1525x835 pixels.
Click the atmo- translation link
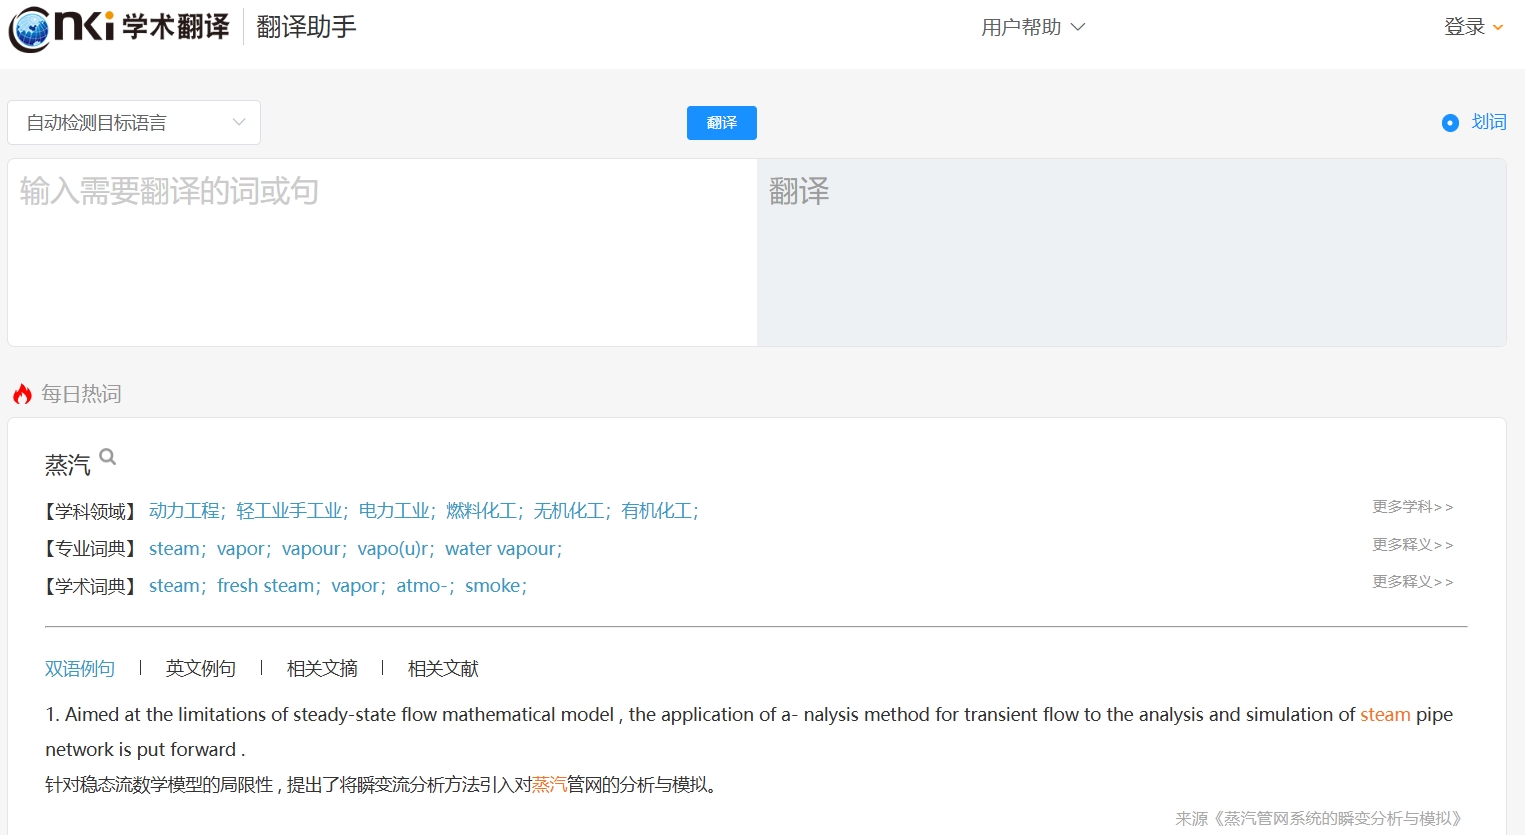422,586
